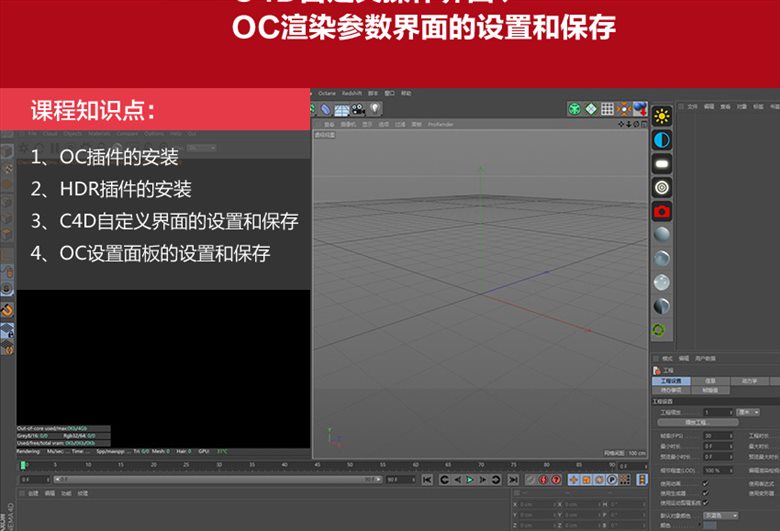Click the dotted grid icon in top toolbar
780x531 pixels.
click(x=607, y=108)
